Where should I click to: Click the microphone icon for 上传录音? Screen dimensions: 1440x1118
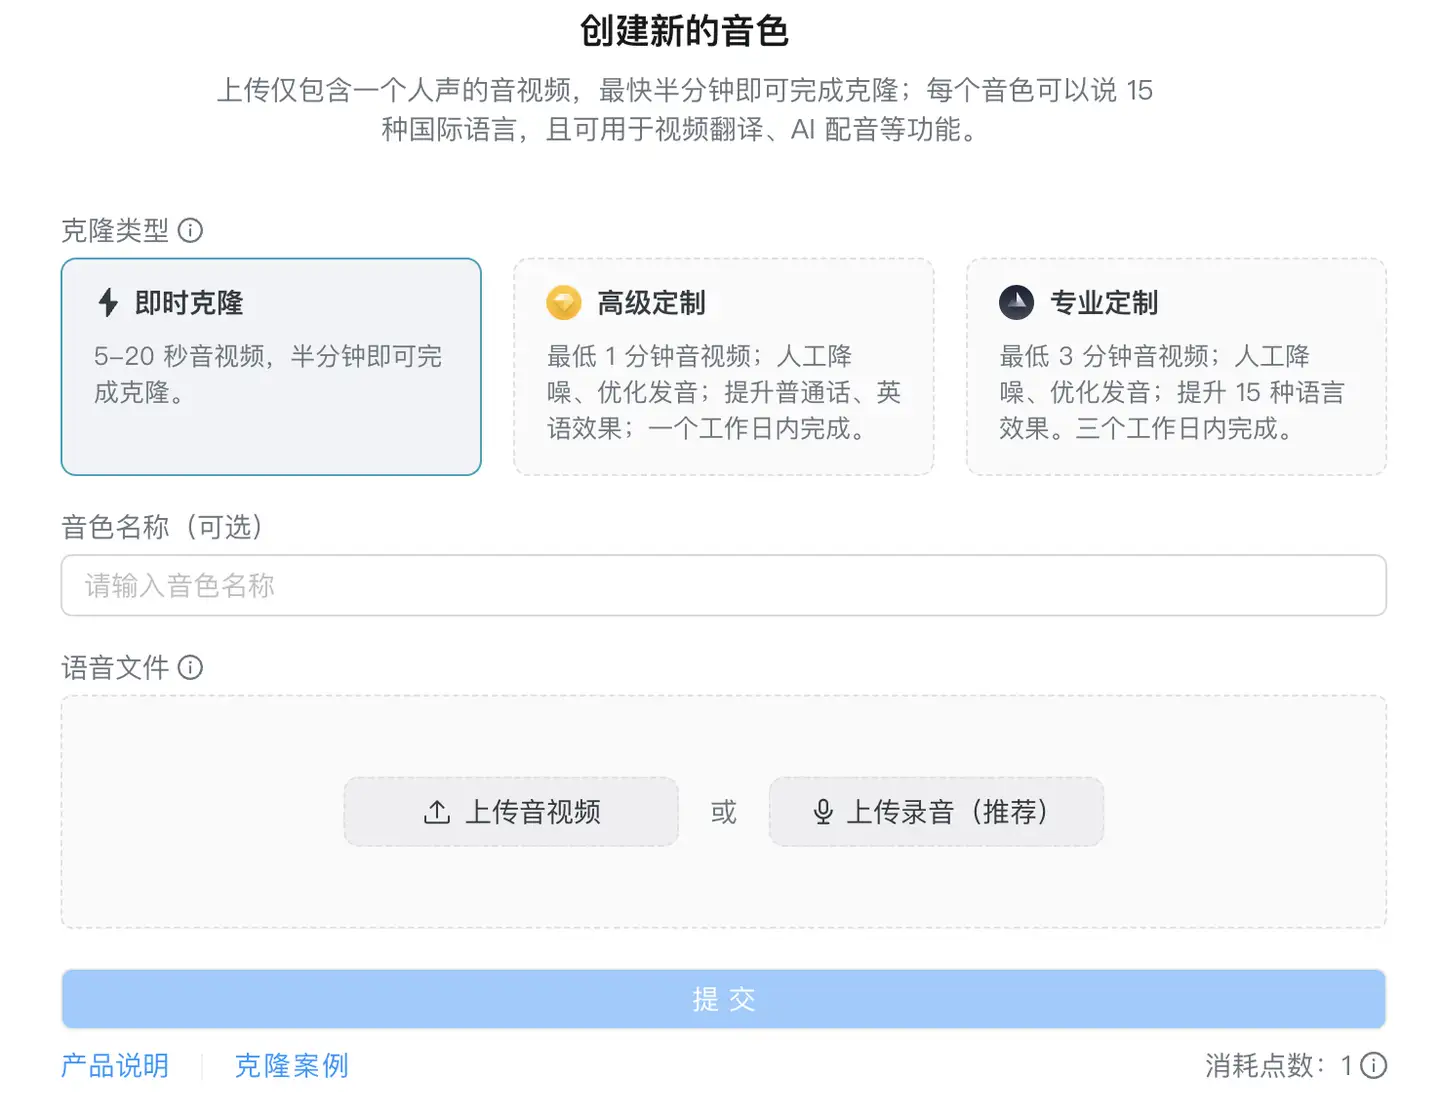pyautogui.click(x=823, y=812)
